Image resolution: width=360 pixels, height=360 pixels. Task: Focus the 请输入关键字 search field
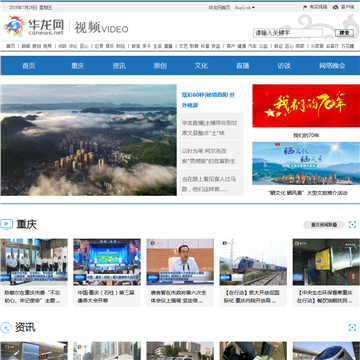pyautogui.click(x=288, y=33)
